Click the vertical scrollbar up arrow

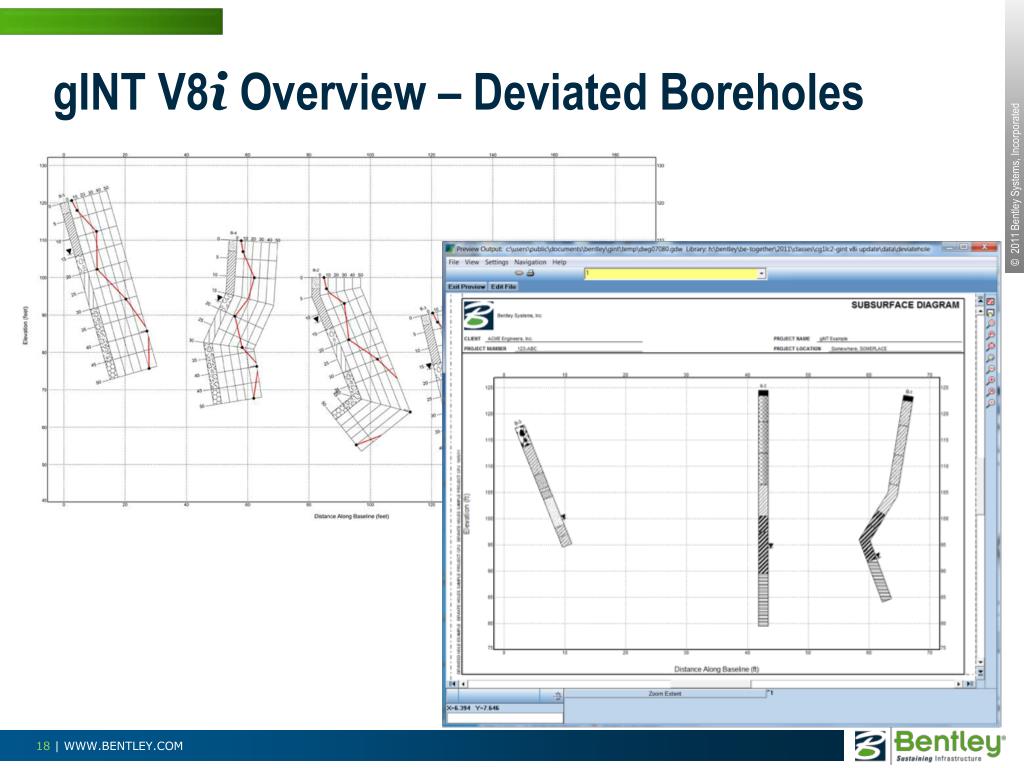tap(980, 311)
